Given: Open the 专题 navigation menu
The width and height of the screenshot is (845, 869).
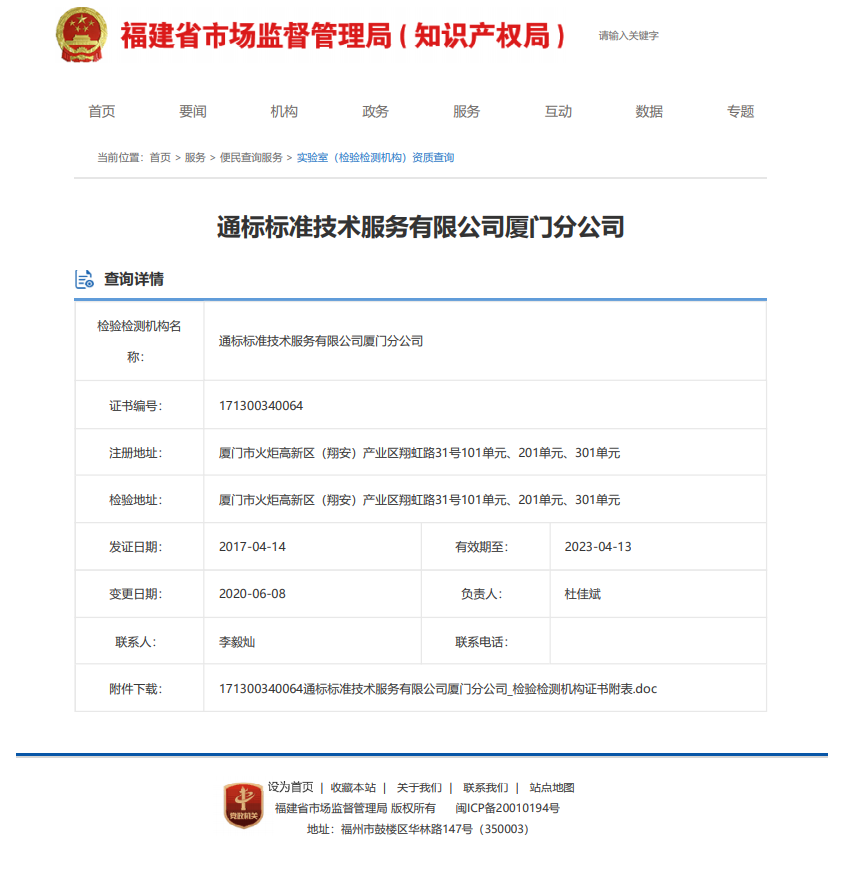Looking at the screenshot, I should click(740, 111).
